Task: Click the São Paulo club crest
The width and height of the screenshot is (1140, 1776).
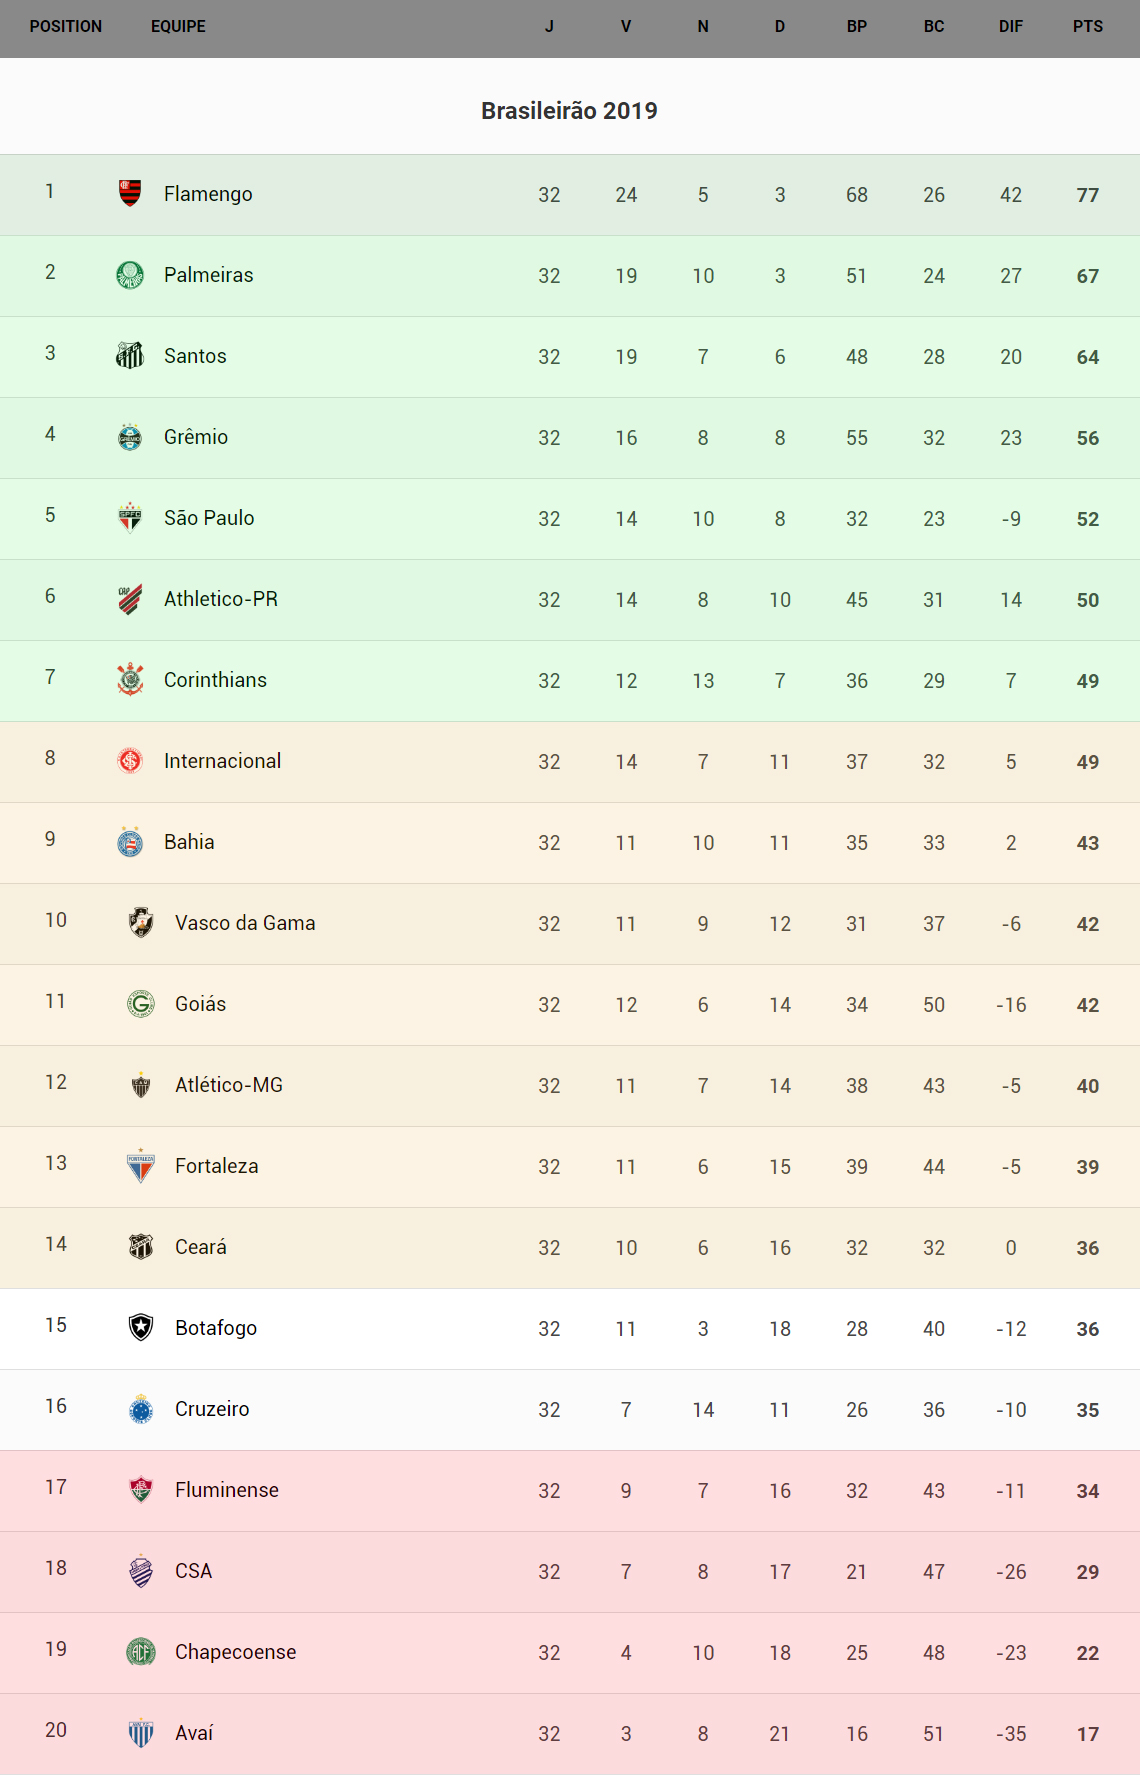Action: click(130, 517)
